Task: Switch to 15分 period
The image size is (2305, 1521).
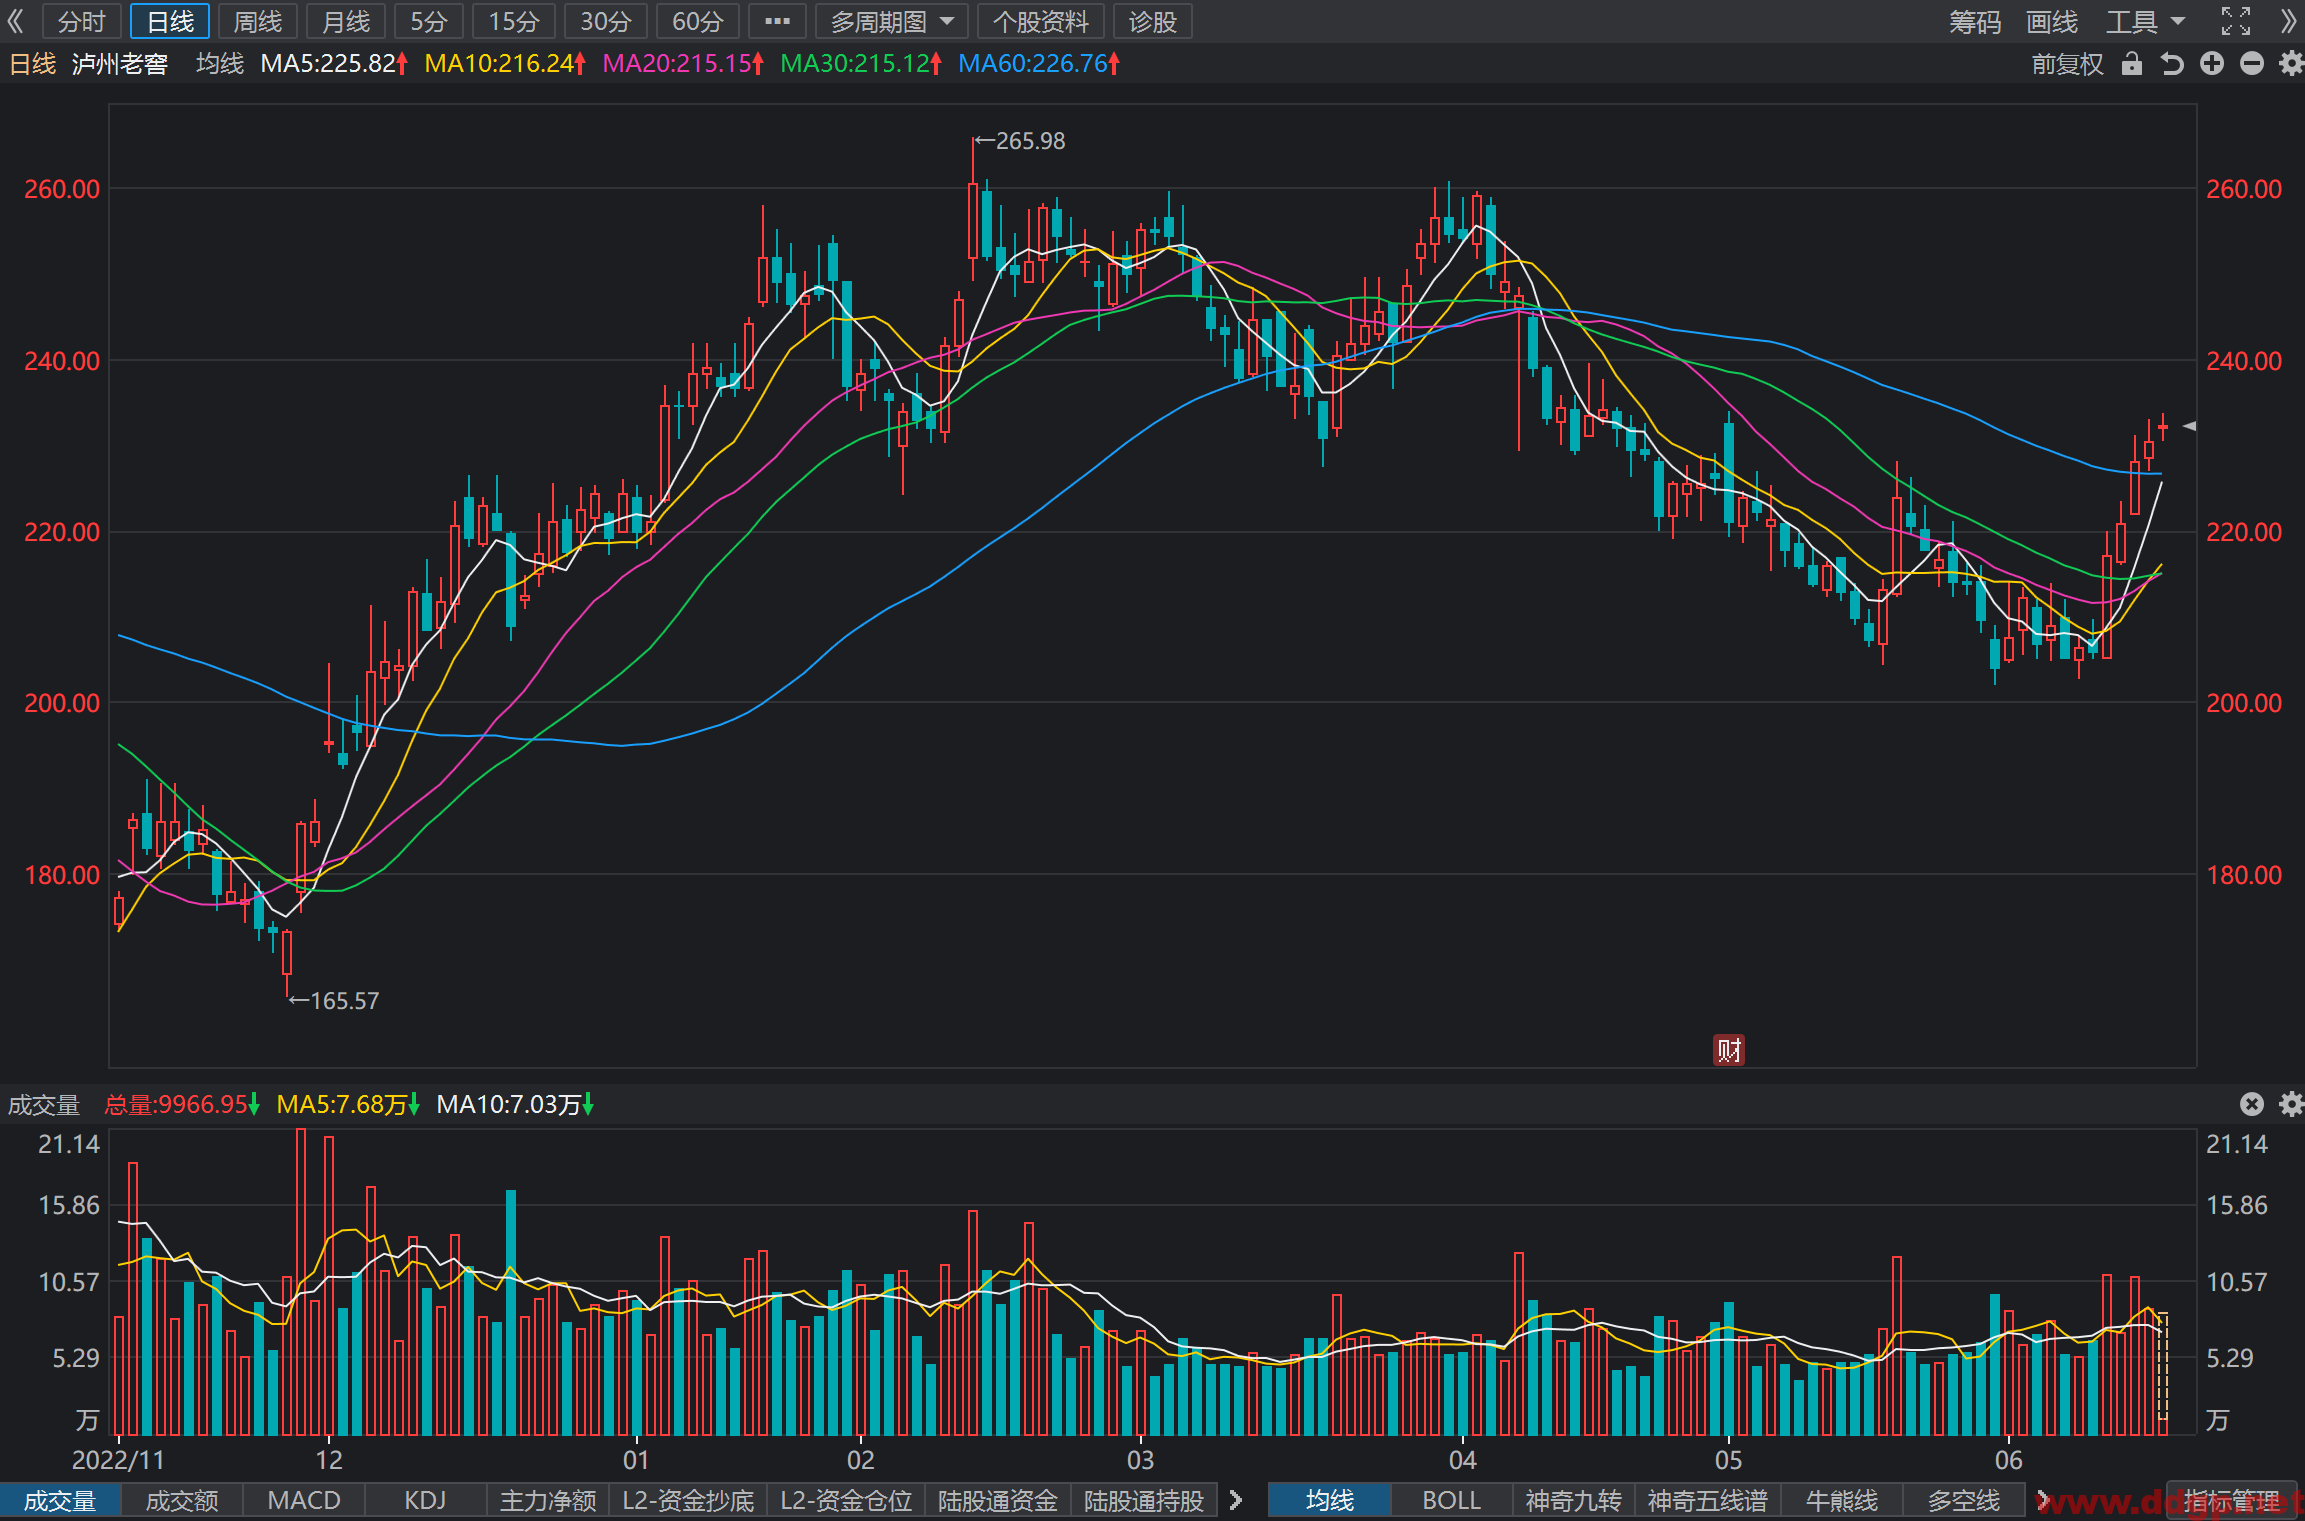Action: coord(514,21)
